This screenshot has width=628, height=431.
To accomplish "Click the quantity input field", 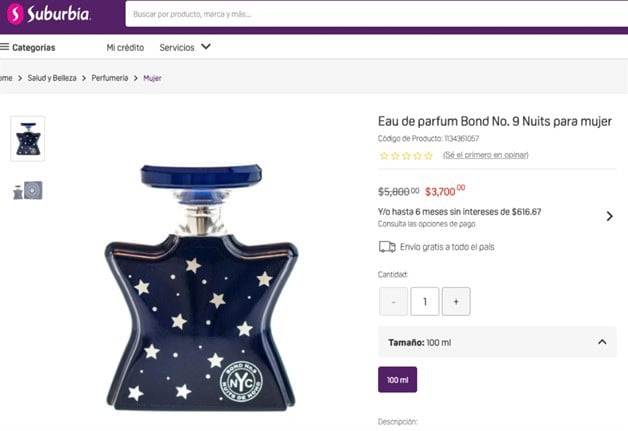I will point(424,301).
